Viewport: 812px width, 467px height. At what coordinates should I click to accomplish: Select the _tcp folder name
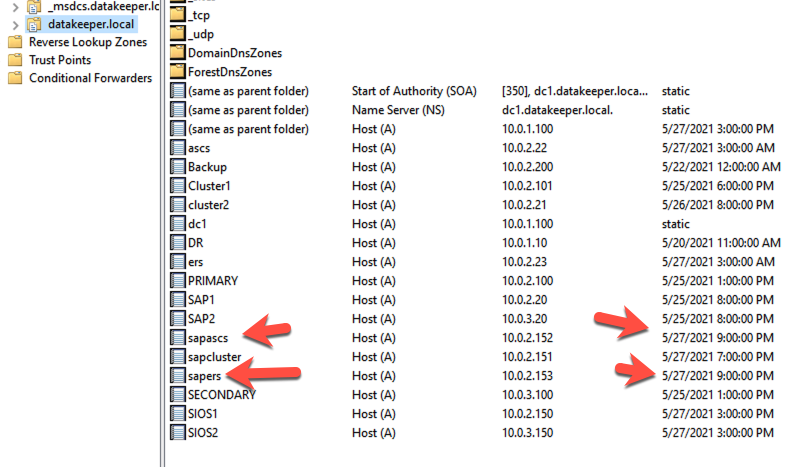[199, 15]
